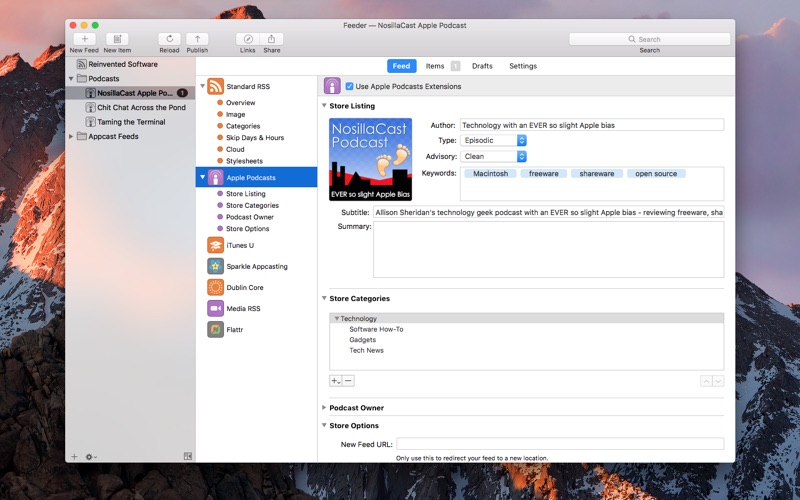800x500 pixels.
Task: Select the iTunes U extension icon
Action: [x=215, y=245]
